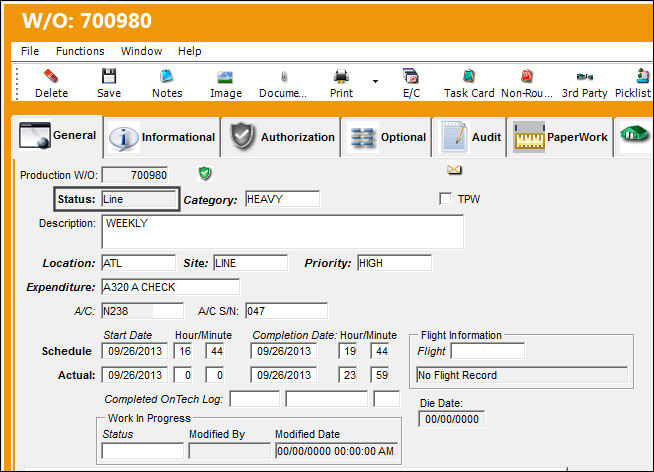Click the Delete toolbar icon

(x=51, y=77)
